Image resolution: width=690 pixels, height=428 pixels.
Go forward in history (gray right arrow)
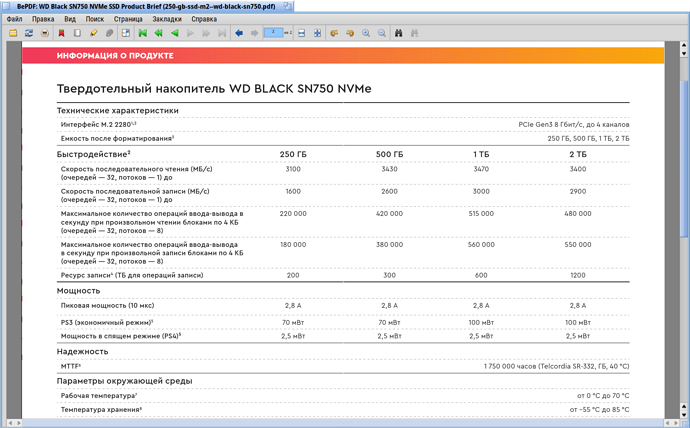pos(254,33)
